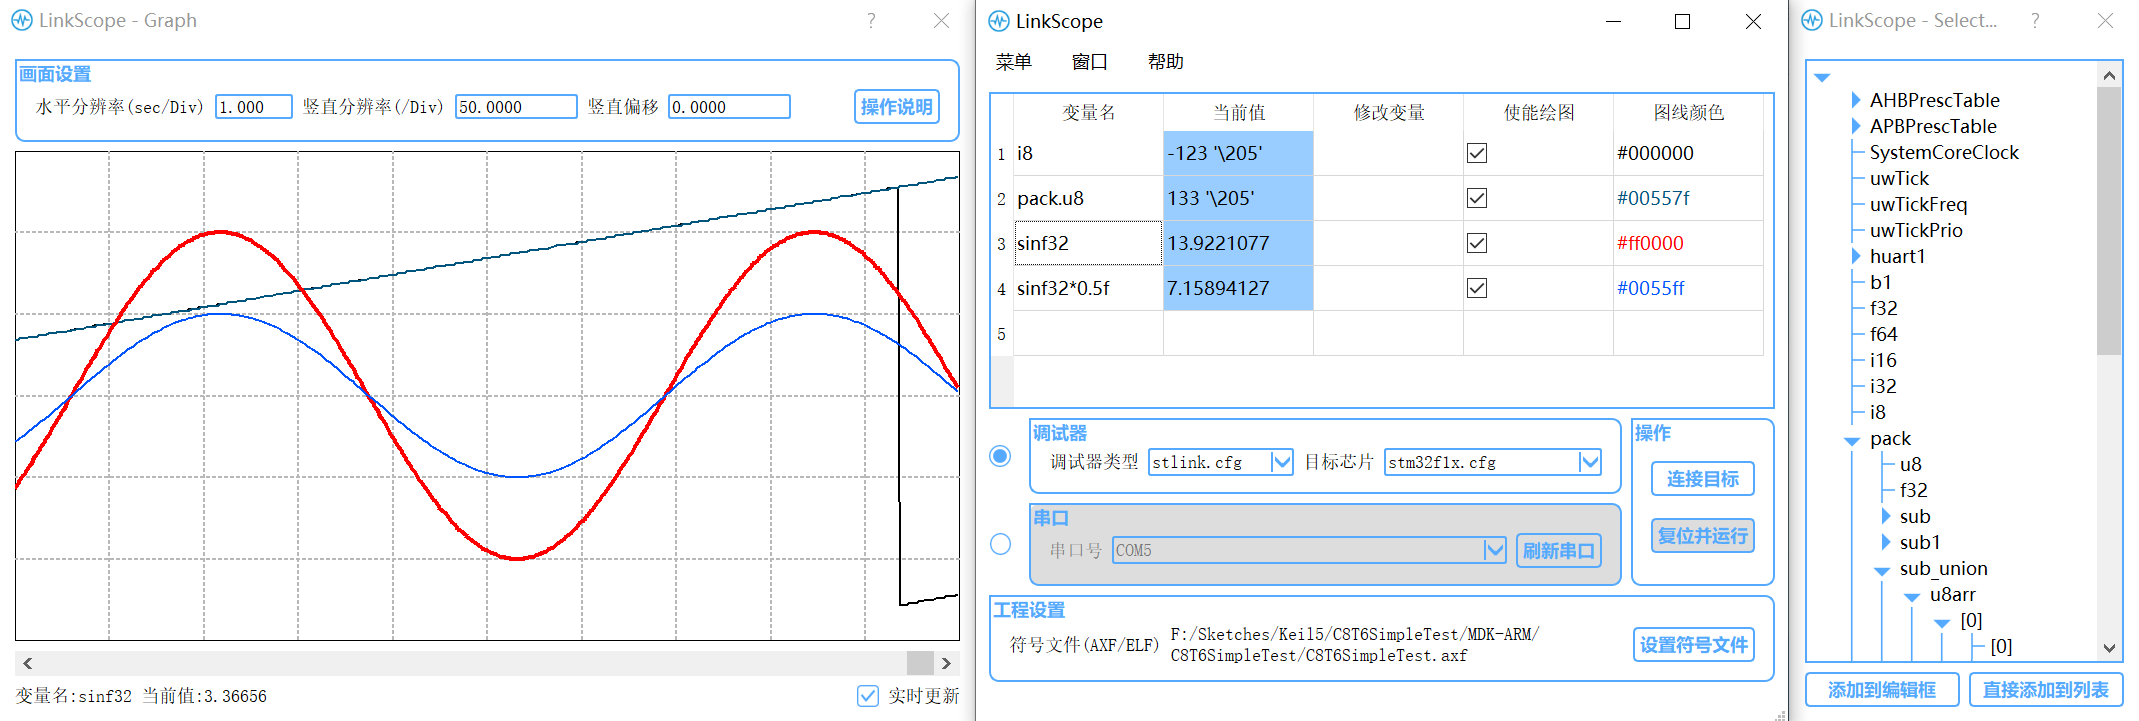The image size is (2139, 721).
Task: Uncheck plot enable for sinf32*0.5f row
Action: coord(1477,288)
